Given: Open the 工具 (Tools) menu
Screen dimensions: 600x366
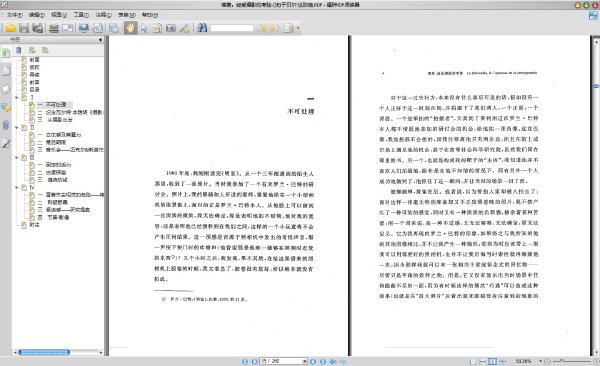Looking at the screenshot, I should coord(81,15).
